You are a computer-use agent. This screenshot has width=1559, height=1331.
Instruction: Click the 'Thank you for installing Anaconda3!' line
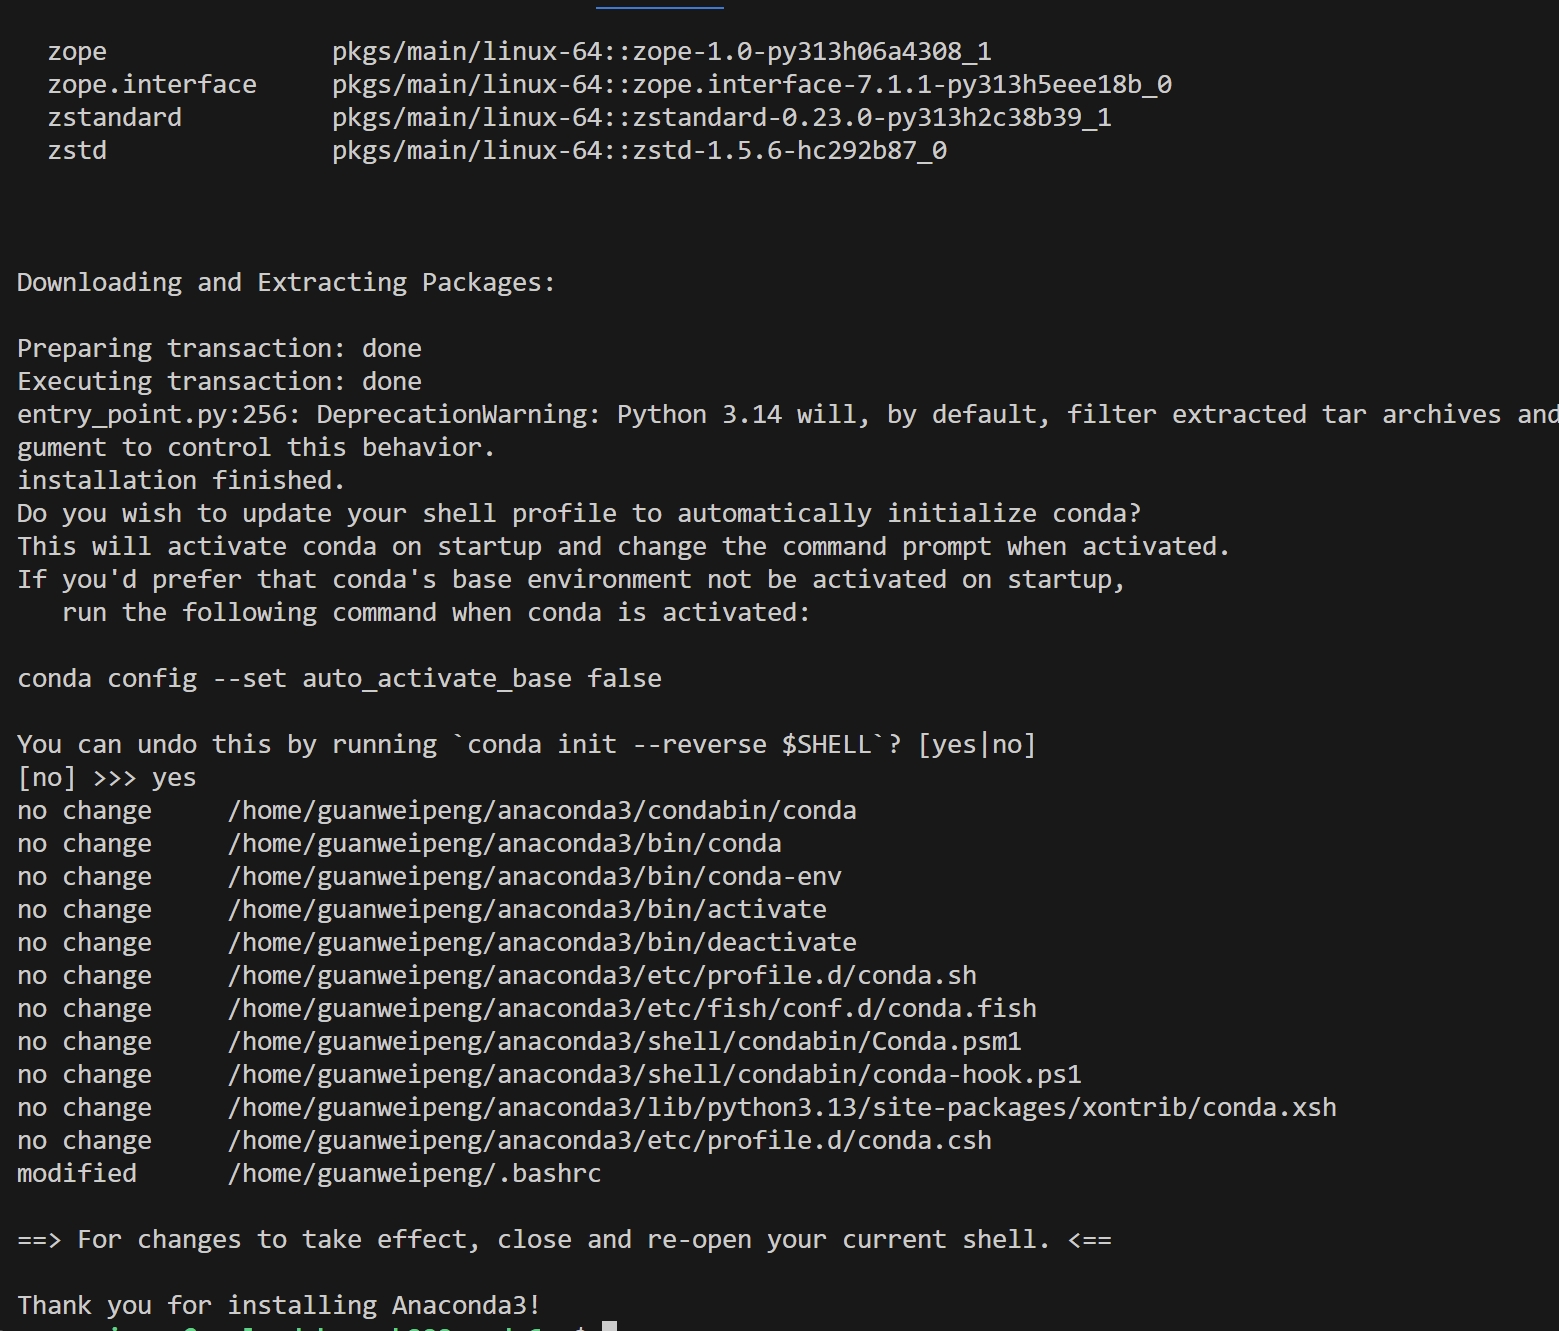click(x=279, y=1305)
